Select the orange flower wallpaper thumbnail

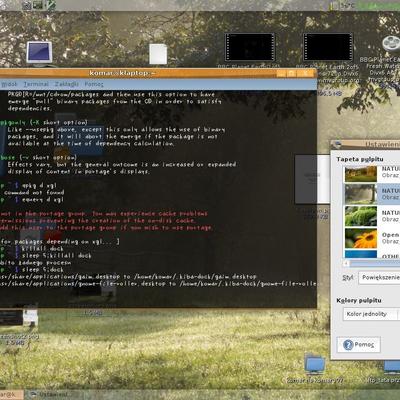click(x=361, y=238)
